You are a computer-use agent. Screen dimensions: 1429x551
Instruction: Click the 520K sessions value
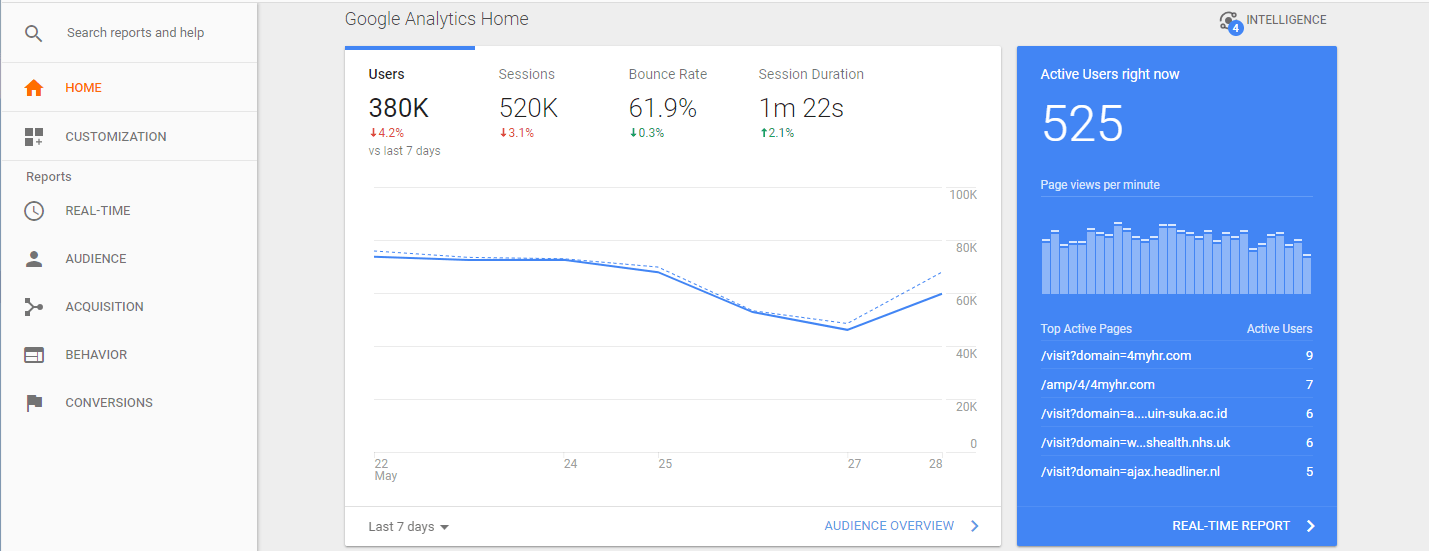pyautogui.click(x=529, y=108)
